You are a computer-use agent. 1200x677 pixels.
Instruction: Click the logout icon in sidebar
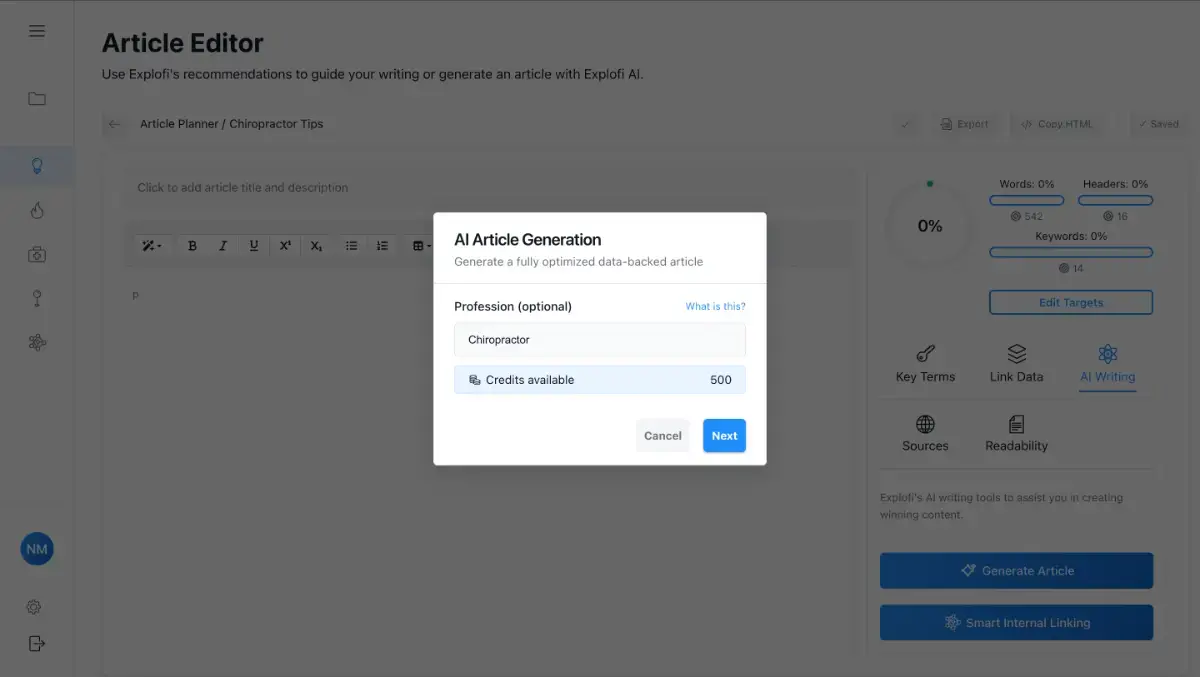click(37, 643)
